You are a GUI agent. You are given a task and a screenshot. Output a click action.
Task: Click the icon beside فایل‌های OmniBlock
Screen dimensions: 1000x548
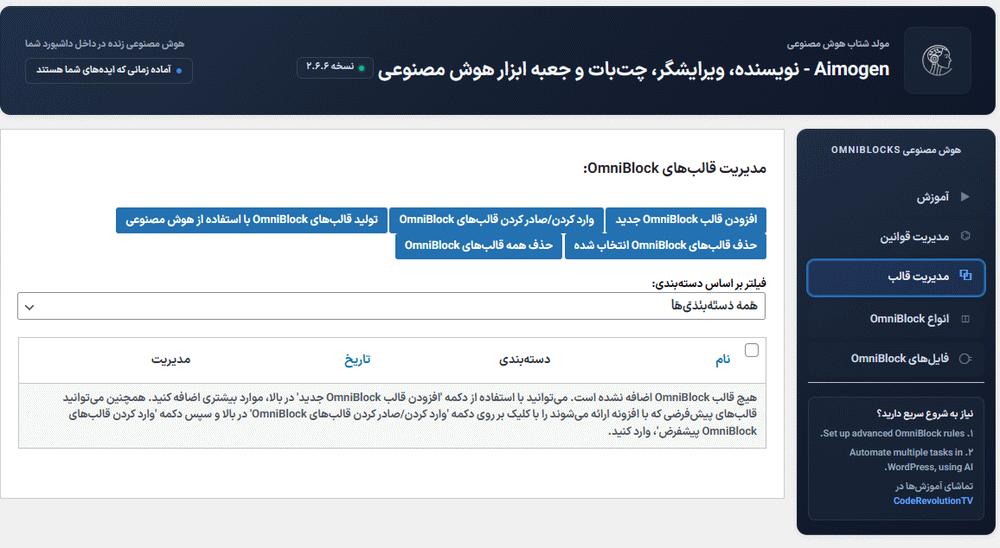pos(965,359)
